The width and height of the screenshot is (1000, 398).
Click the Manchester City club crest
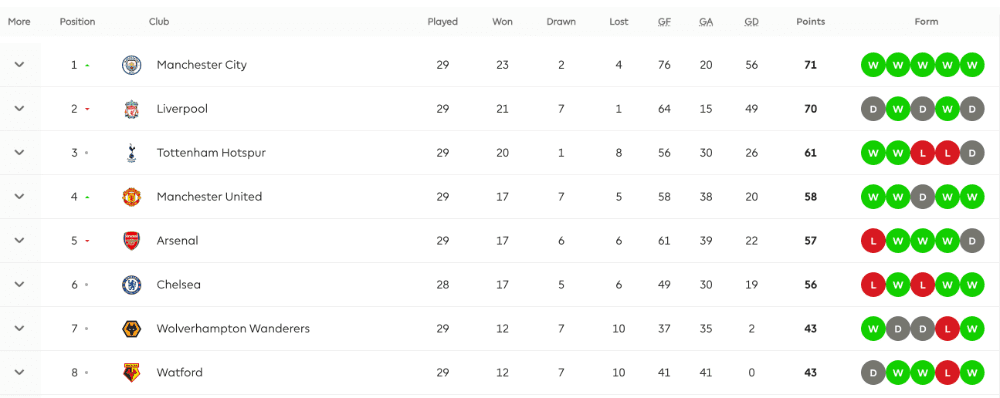tap(131, 65)
